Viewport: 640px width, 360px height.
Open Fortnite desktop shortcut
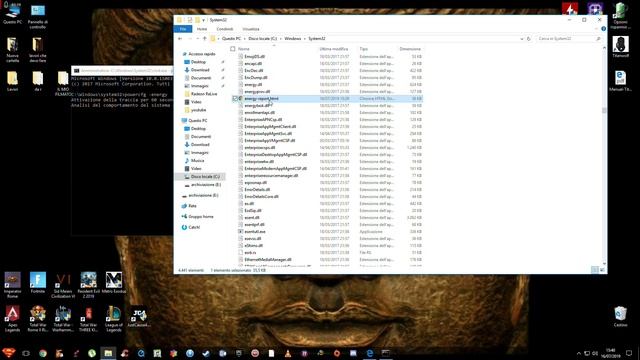pos(38,283)
